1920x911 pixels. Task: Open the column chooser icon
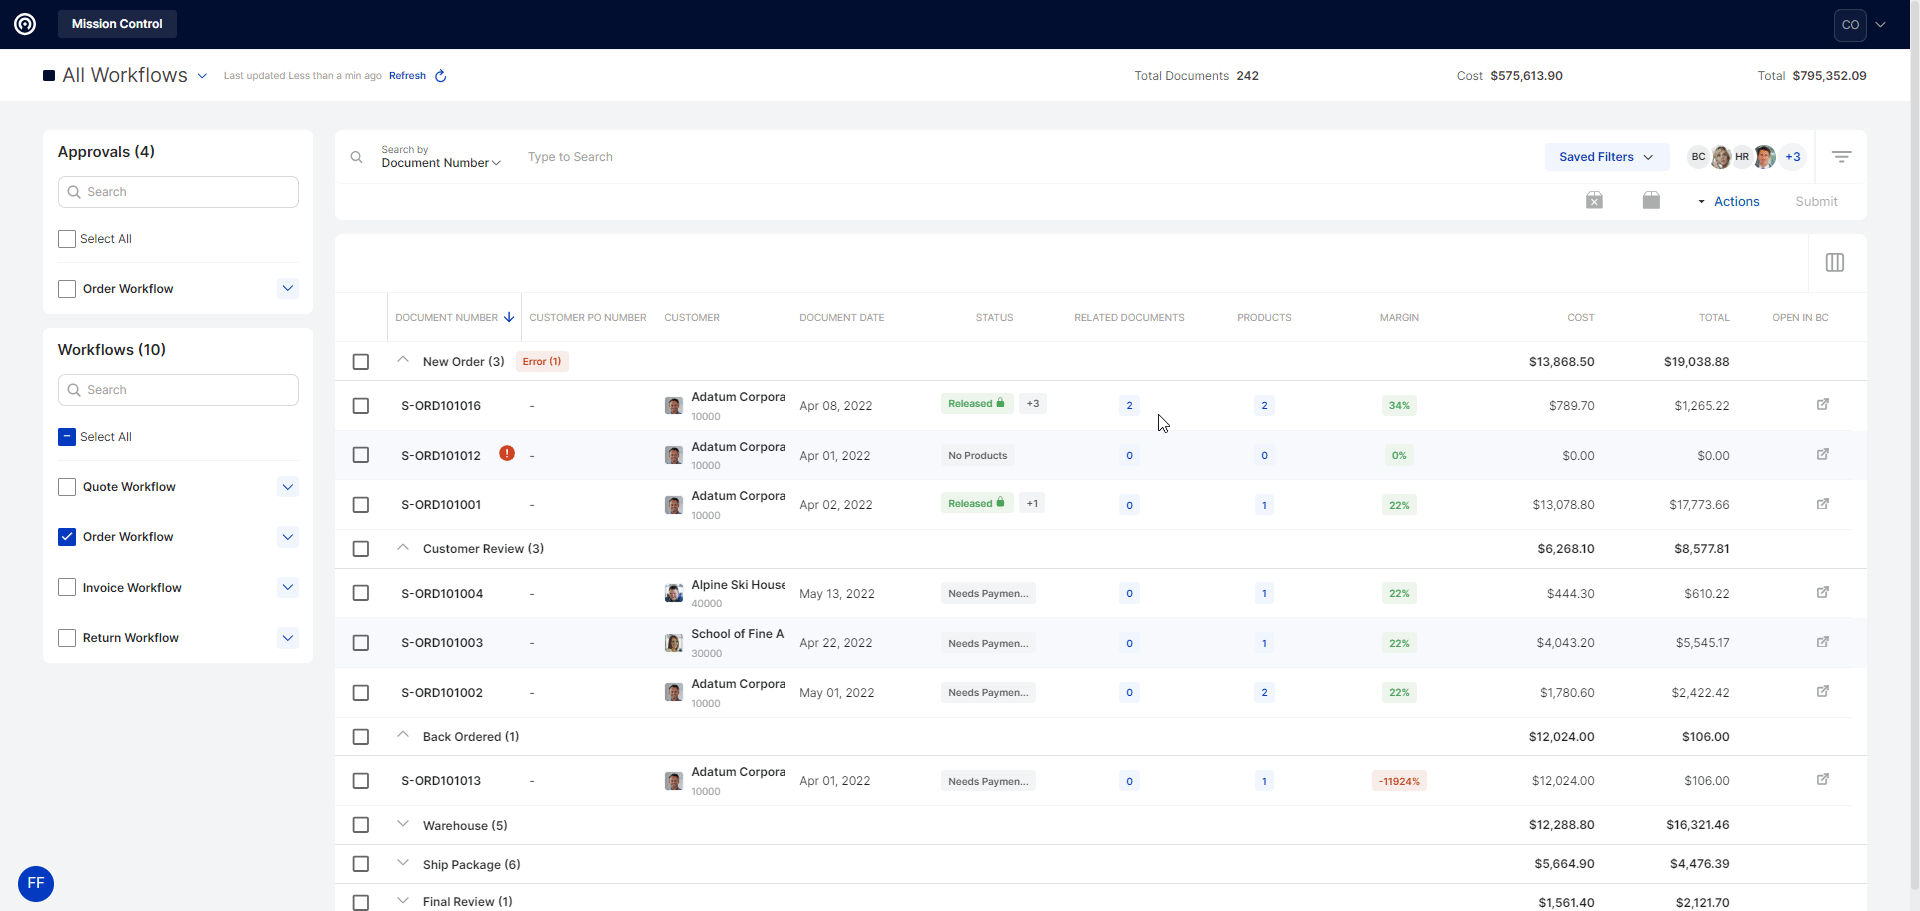tap(1834, 263)
